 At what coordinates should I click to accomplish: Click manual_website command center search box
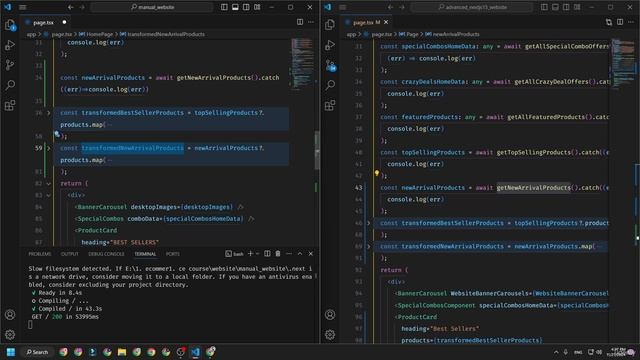152,7
